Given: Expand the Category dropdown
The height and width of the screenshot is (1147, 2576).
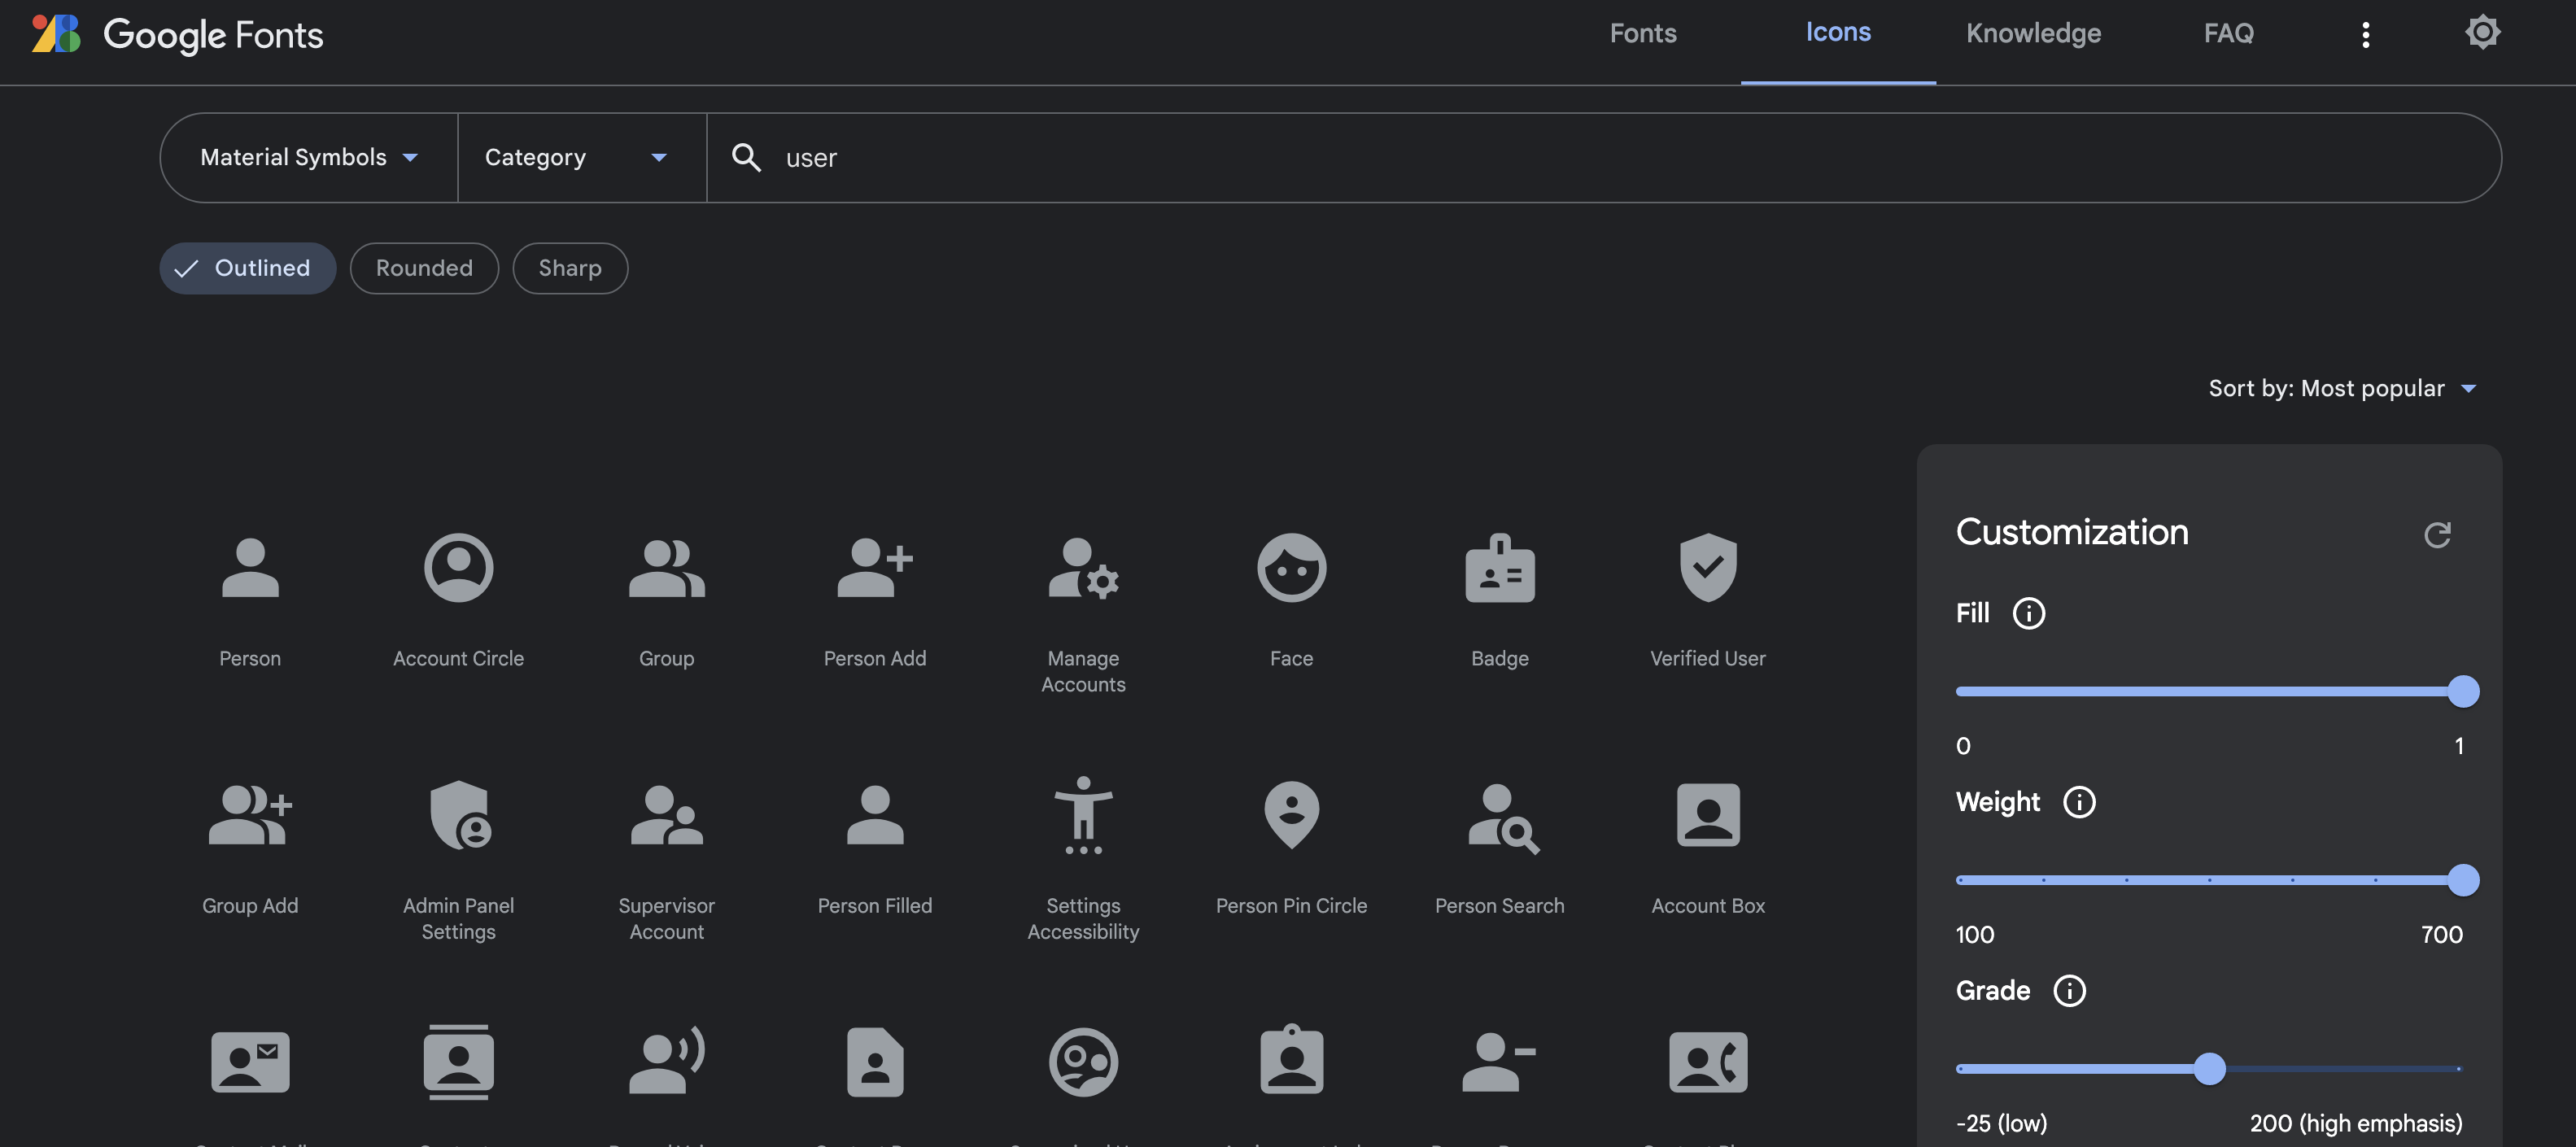Looking at the screenshot, I should 576,158.
